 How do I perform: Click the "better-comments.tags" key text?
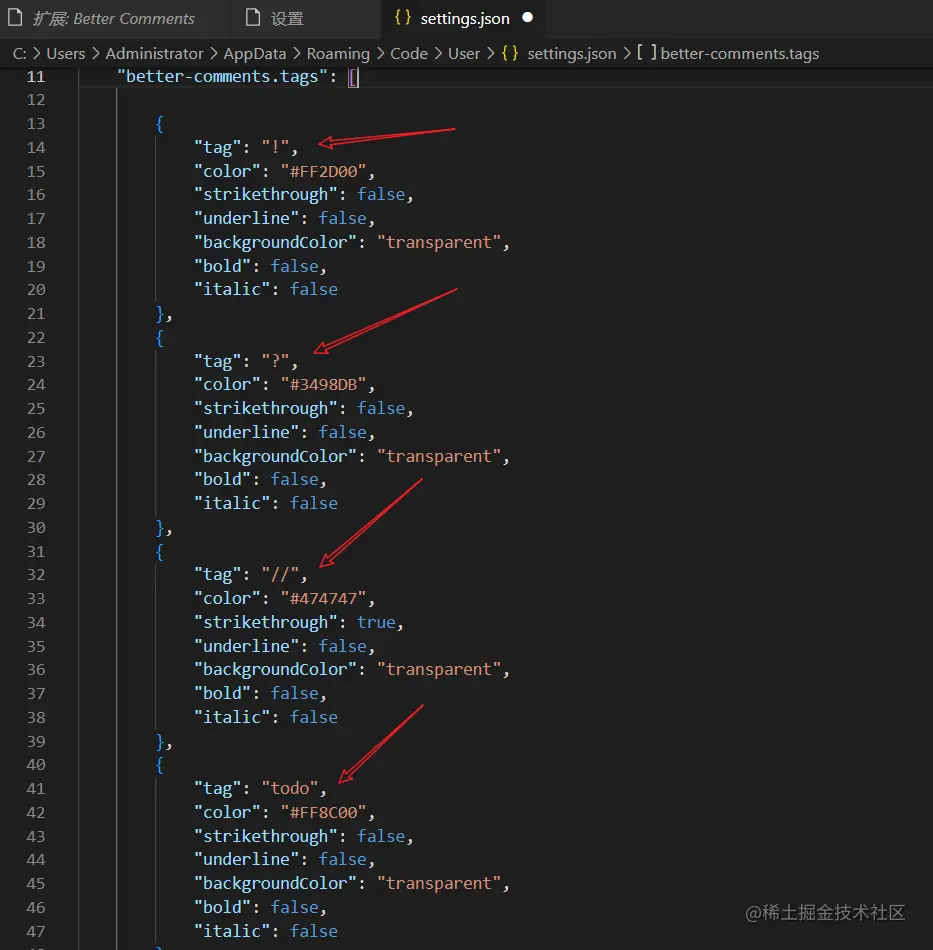point(222,77)
